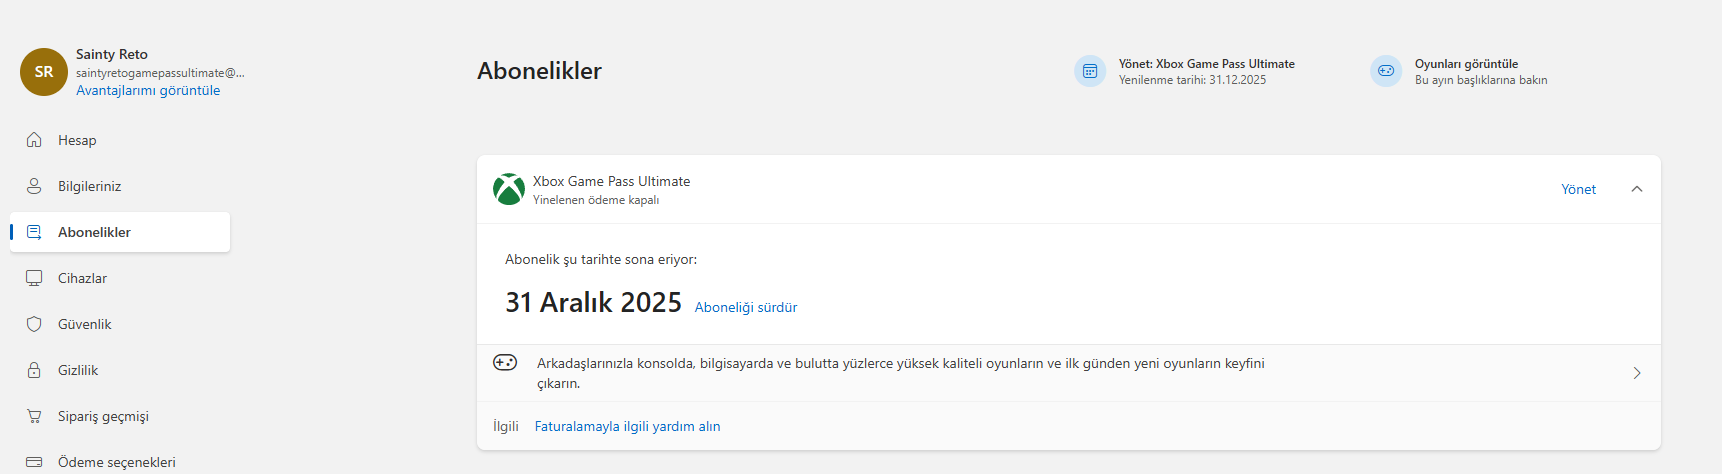This screenshot has width=1722, height=474.
Task: Click the controller icon in benefits row
Action: point(505,362)
